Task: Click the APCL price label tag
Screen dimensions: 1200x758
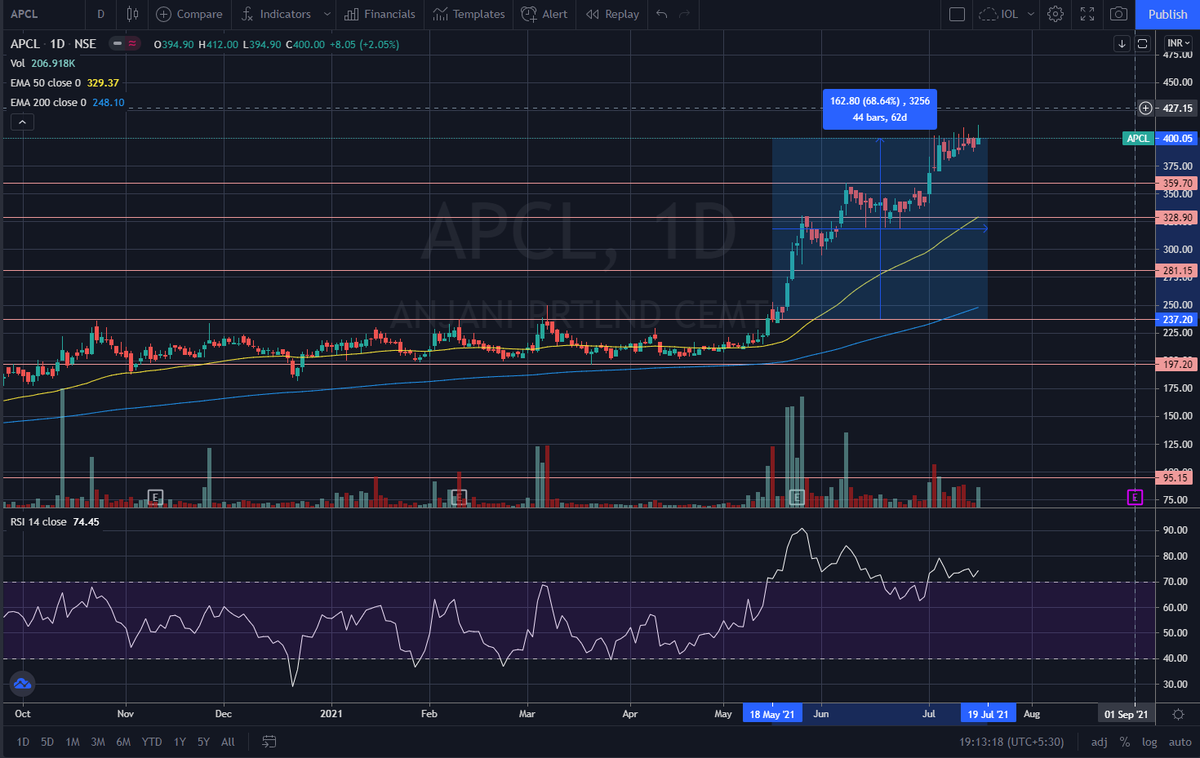Action: [1137, 139]
